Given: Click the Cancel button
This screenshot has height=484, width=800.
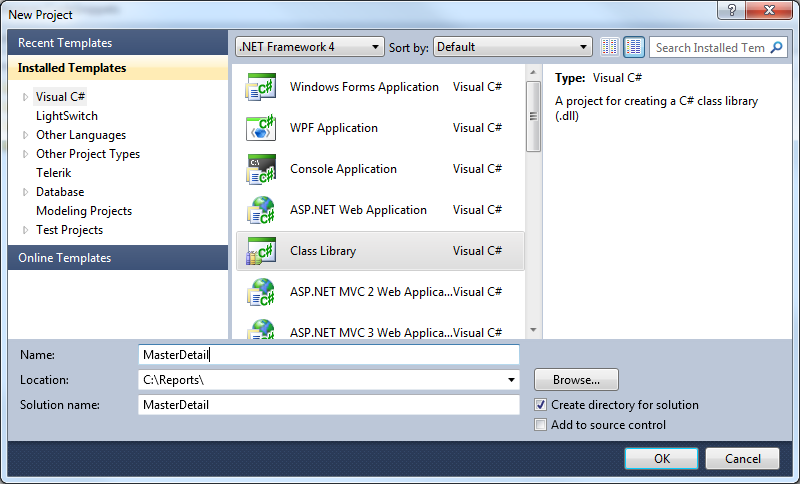Looking at the screenshot, I should coord(742,458).
